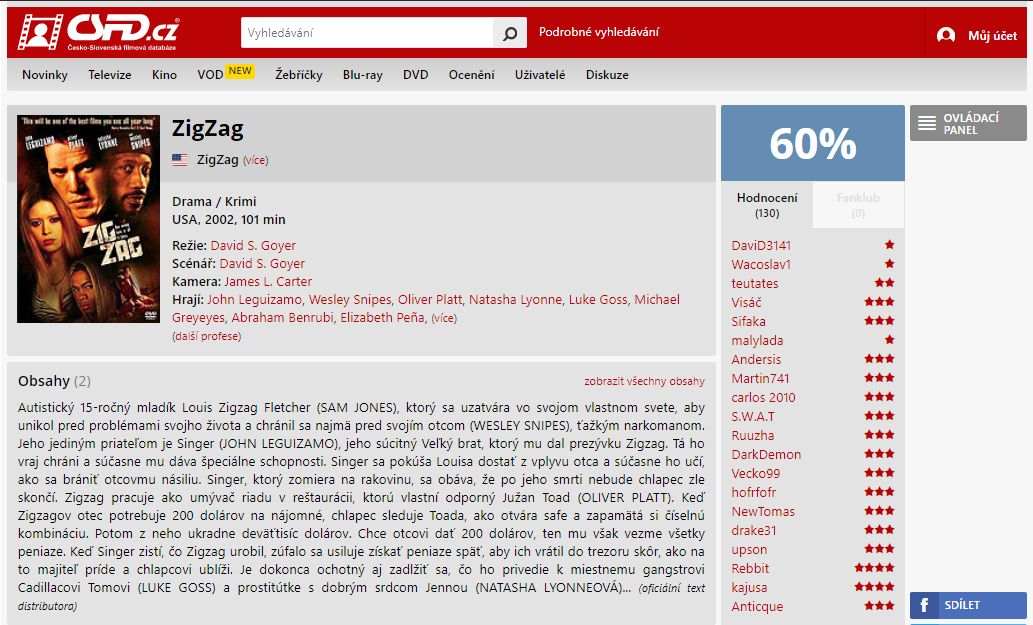Open the user account avatar icon
1033x625 pixels.
tap(946, 35)
